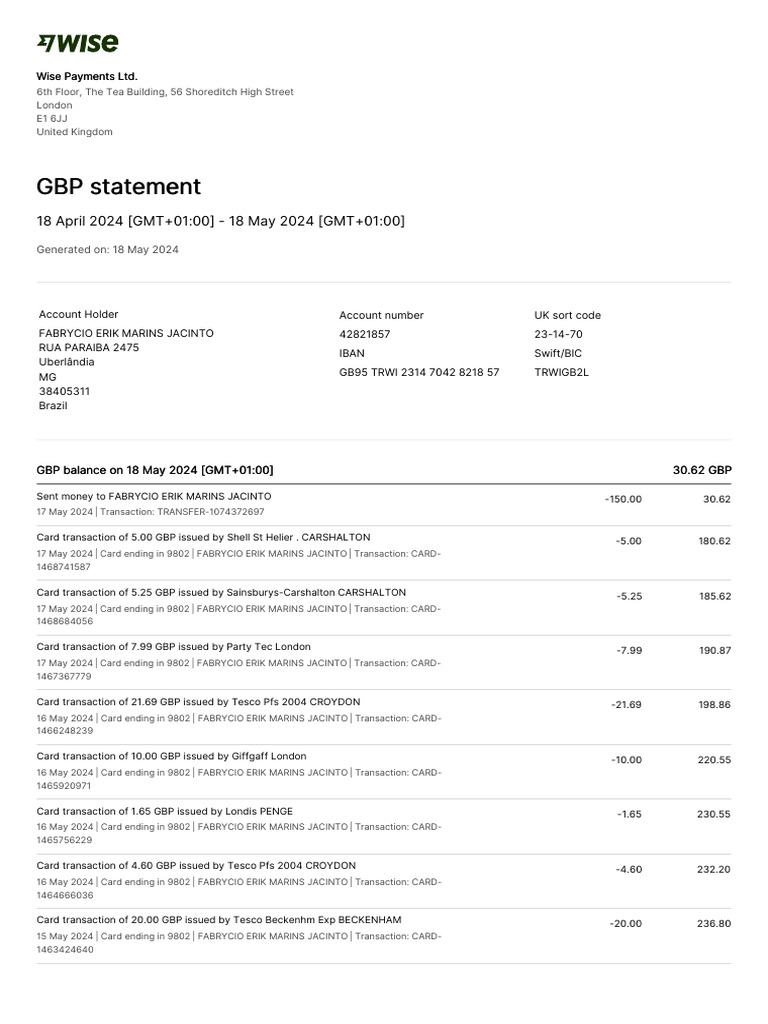Select the Giffgaff London transaction row
Viewport: 768px width, 1024px height.
(171, 756)
